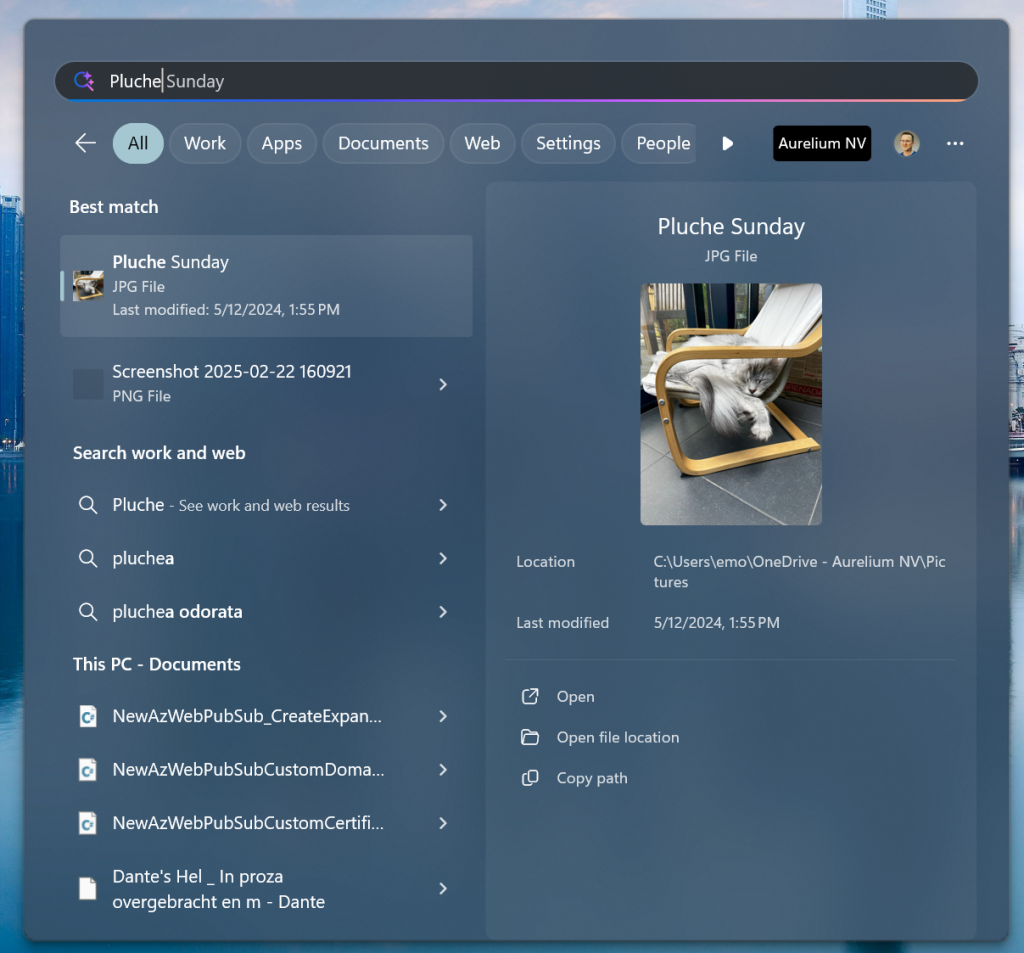Click the play arrow to show more filters
This screenshot has width=1024, height=953.
[728, 143]
